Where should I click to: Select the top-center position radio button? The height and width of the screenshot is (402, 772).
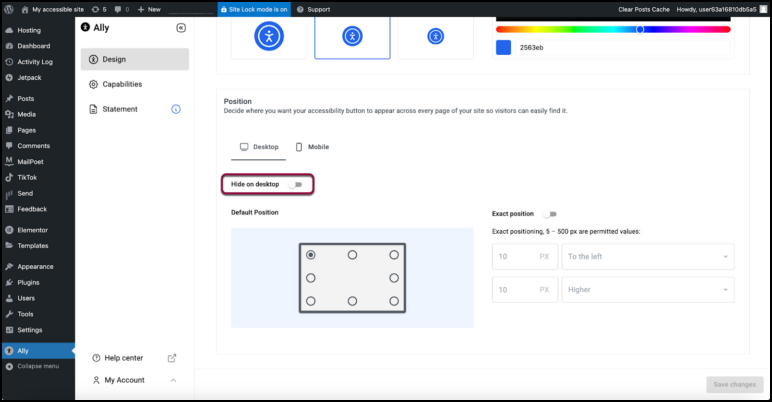click(x=352, y=255)
